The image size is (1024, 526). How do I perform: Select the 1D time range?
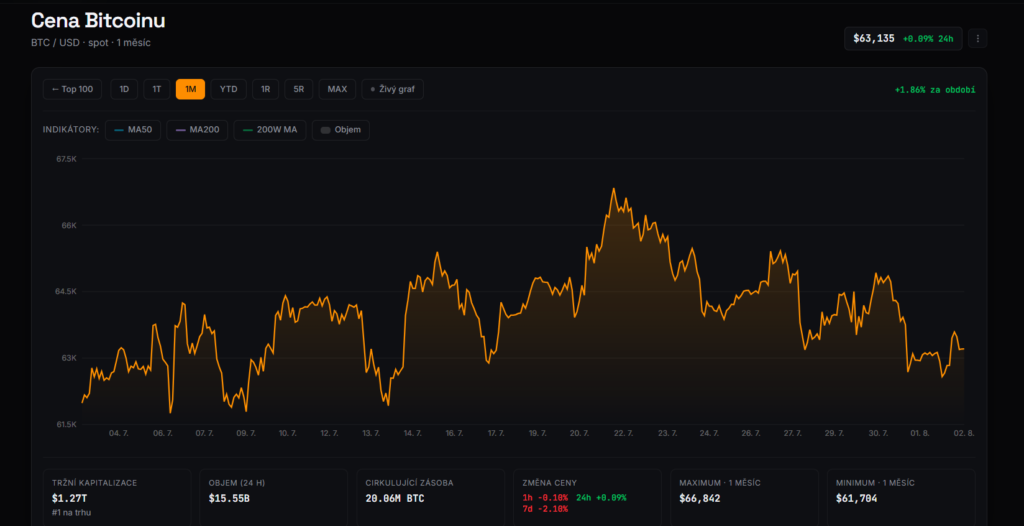tap(124, 89)
